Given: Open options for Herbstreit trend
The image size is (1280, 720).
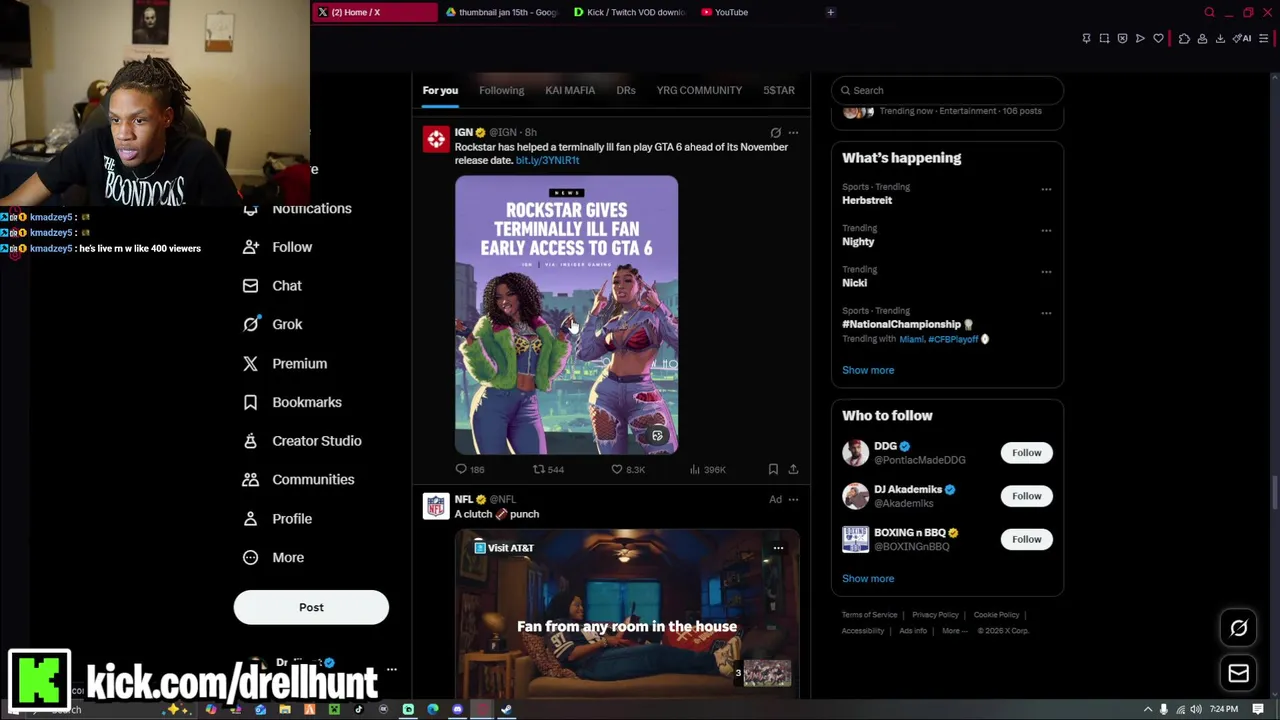Looking at the screenshot, I should [x=1046, y=189].
